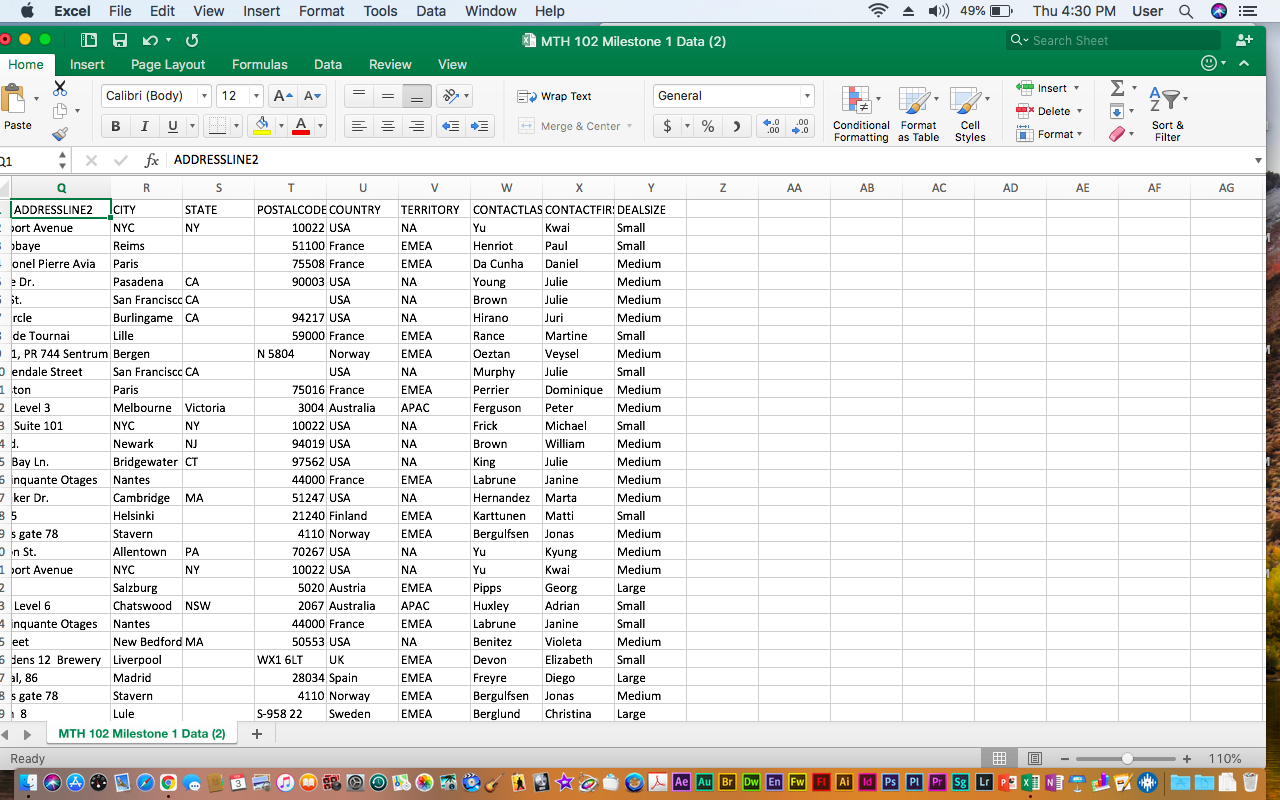
Task: Open the Fill down arrow icon
Action: 1117,111
